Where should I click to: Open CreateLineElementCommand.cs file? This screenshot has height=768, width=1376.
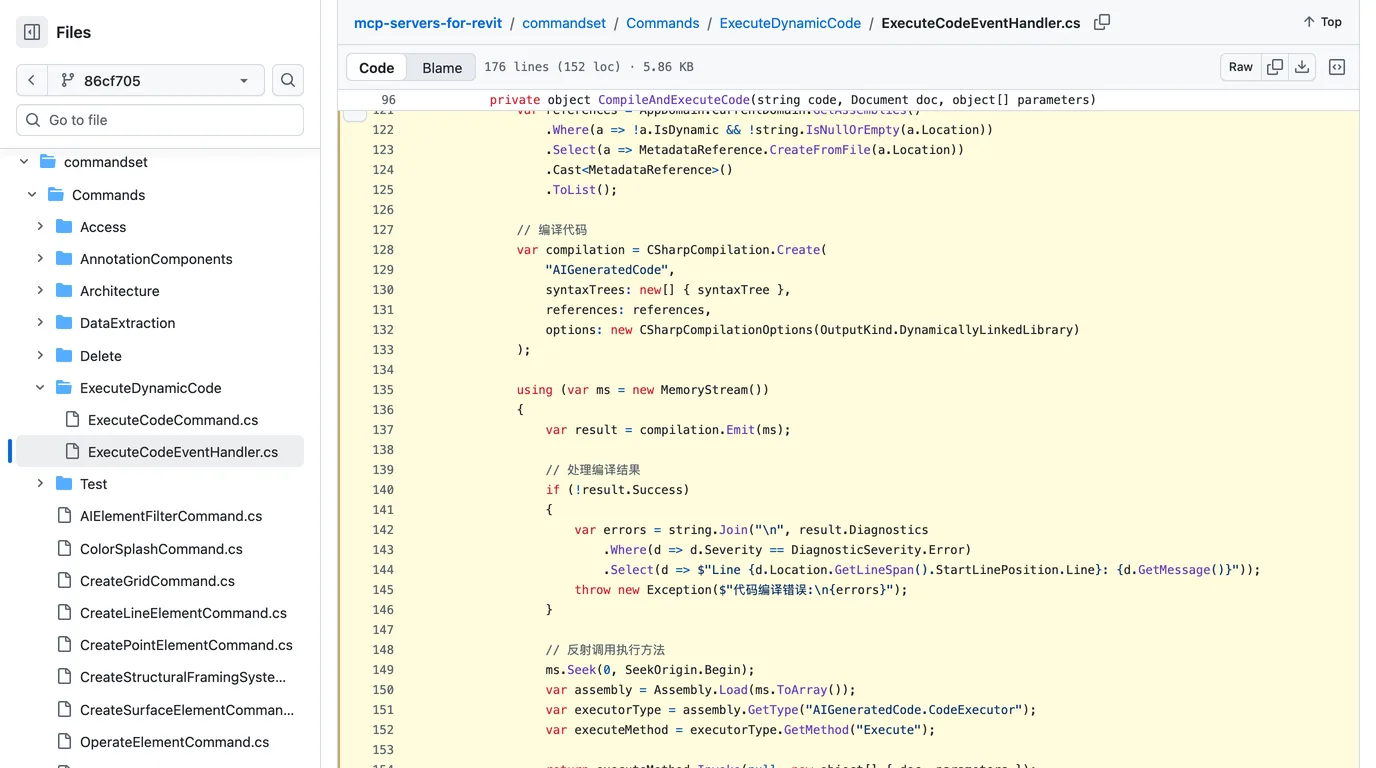pos(183,613)
